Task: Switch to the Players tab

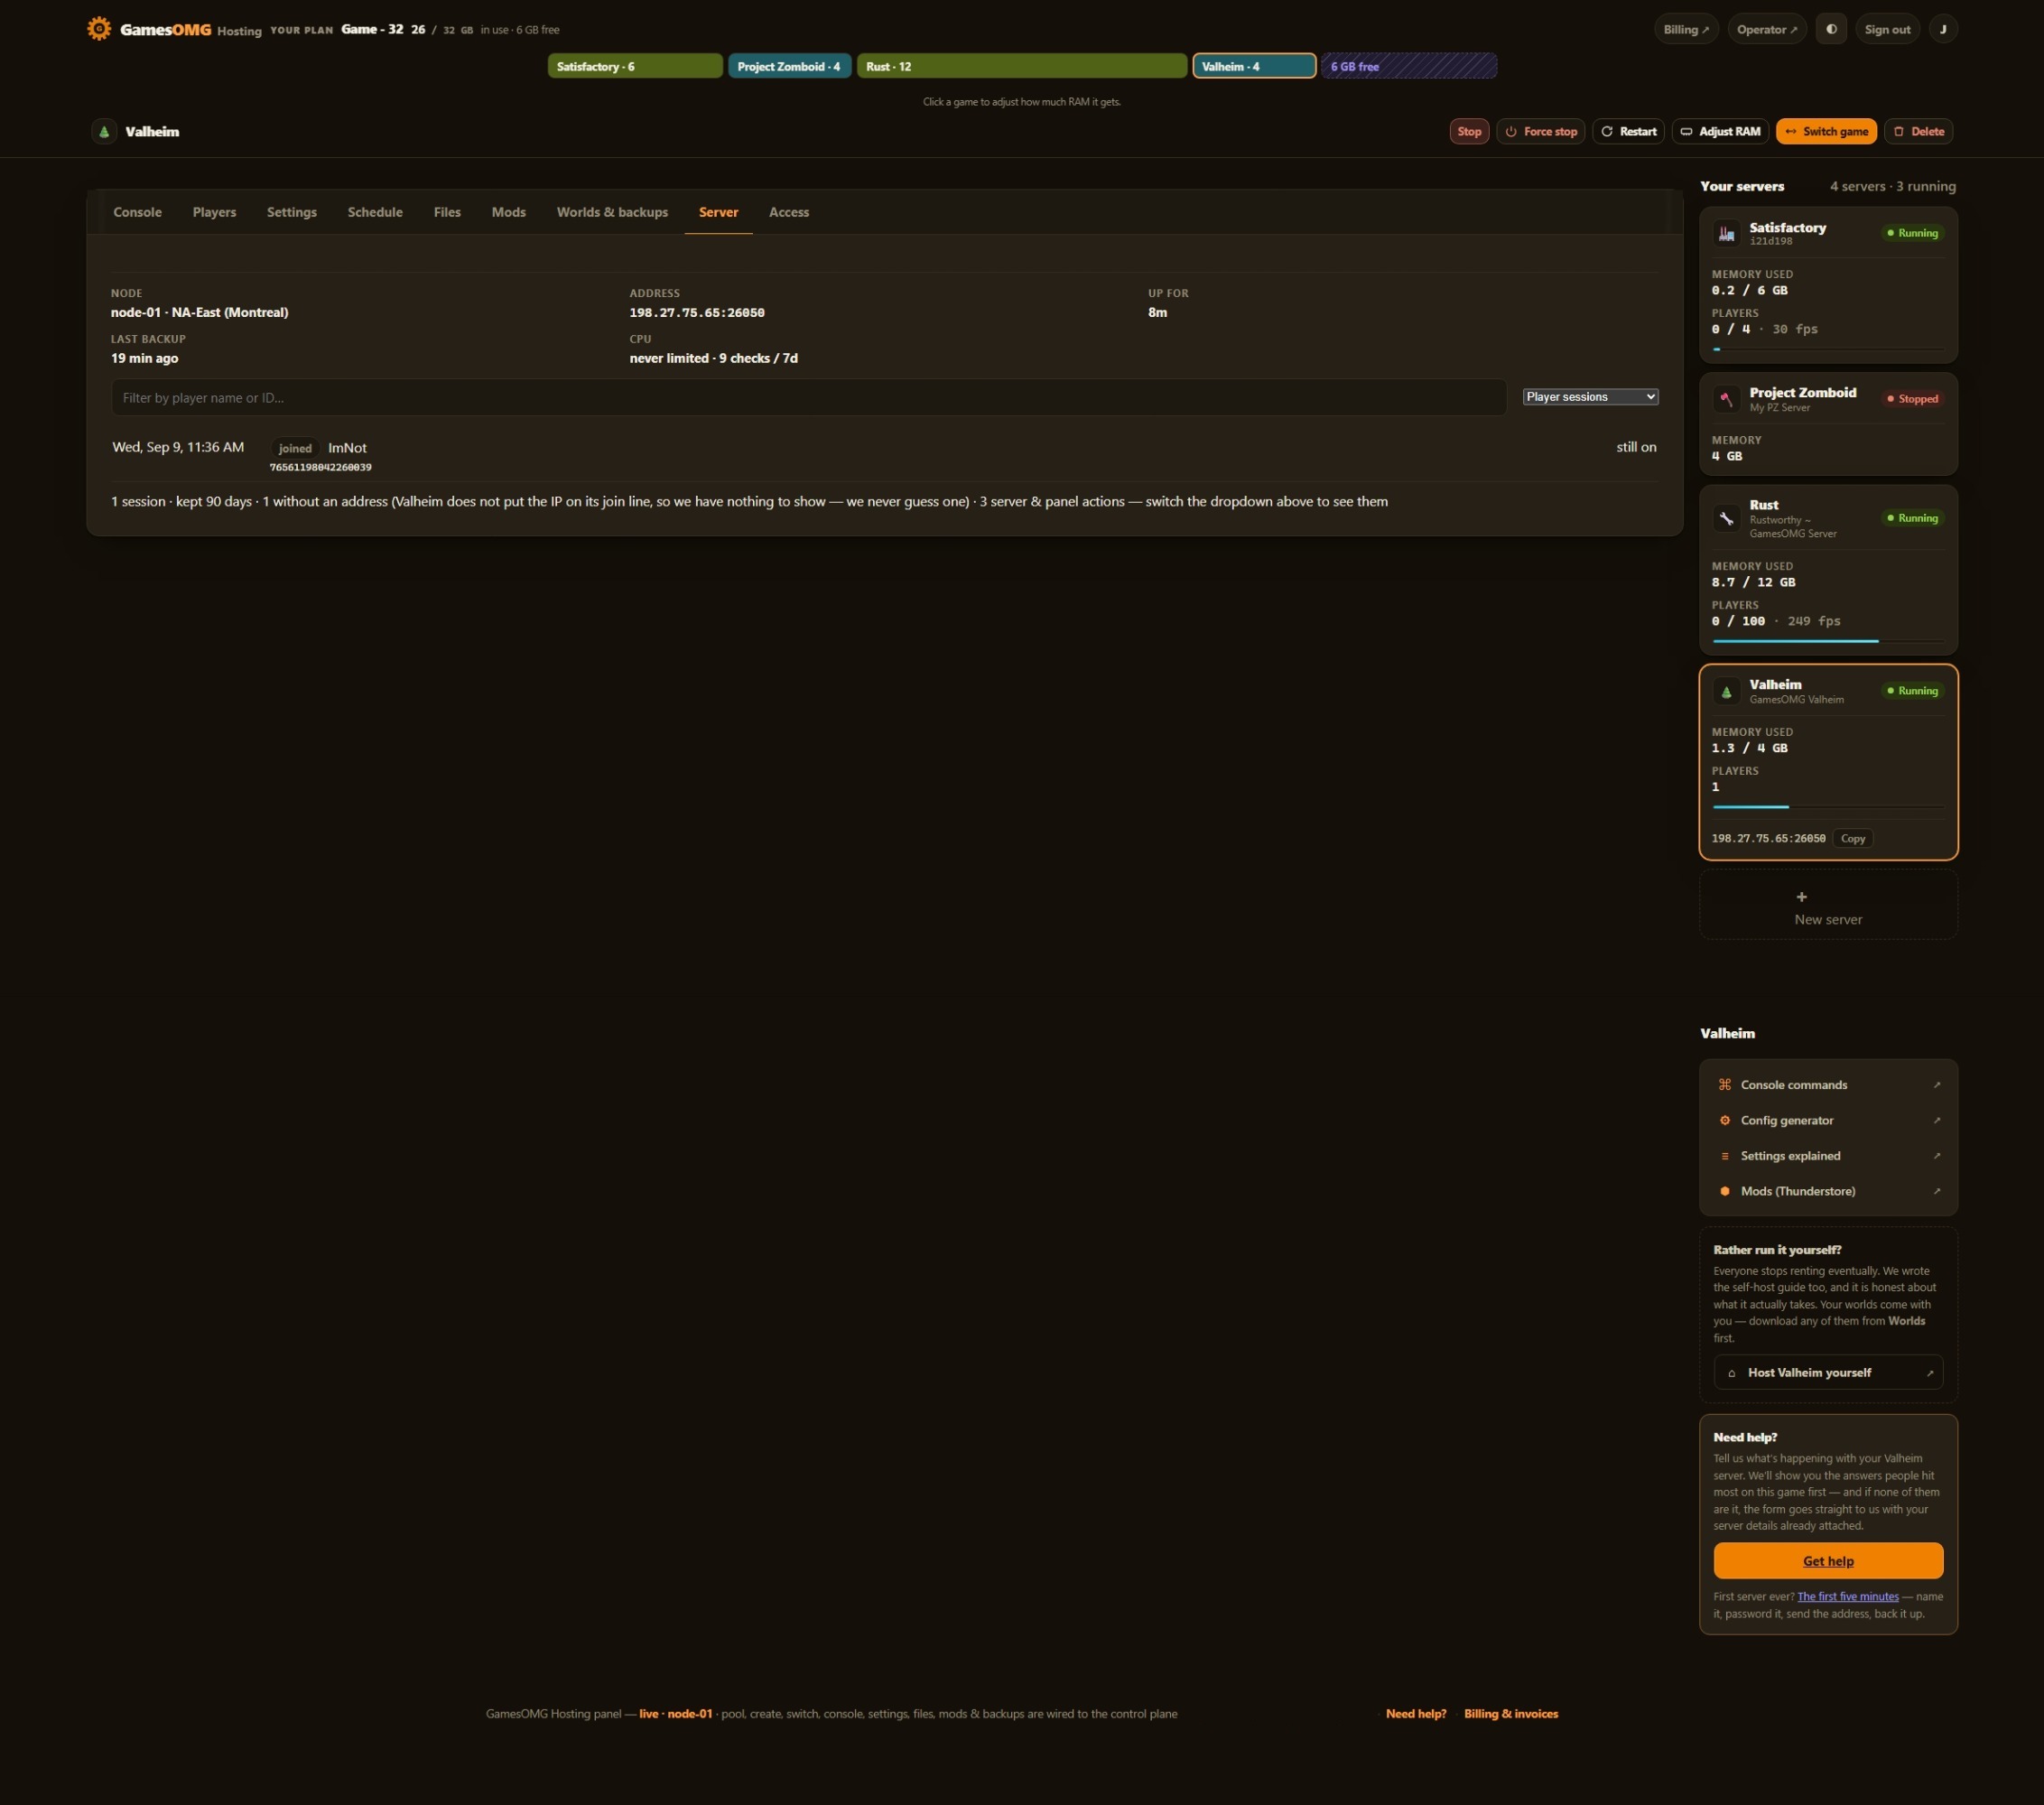Action: pos(214,212)
